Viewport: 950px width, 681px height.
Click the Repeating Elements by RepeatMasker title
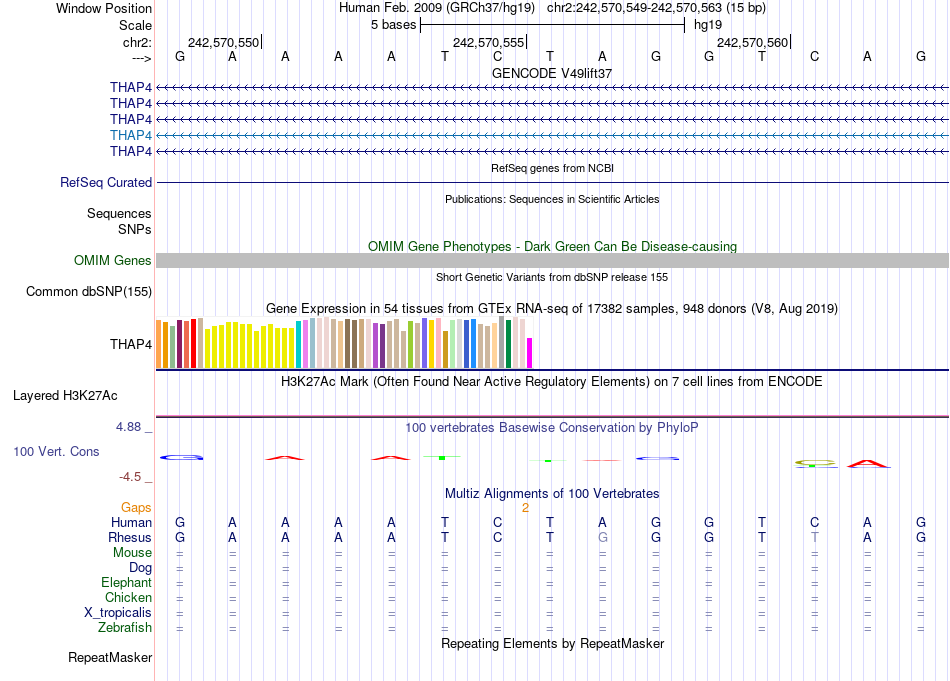[552, 644]
